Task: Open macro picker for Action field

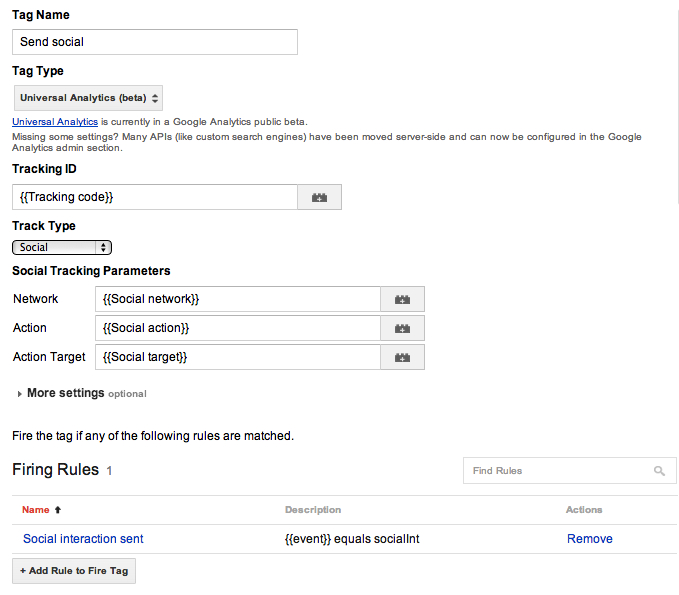Action: 402,328
